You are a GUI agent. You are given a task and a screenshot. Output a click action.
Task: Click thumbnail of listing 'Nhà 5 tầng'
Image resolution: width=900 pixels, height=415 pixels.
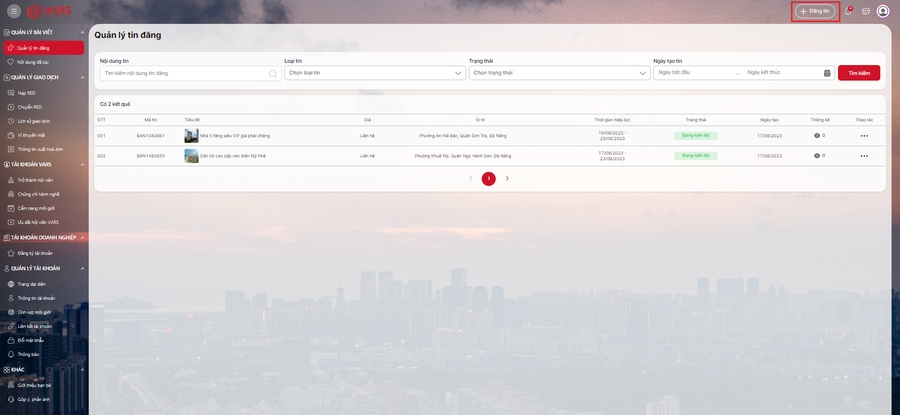click(x=191, y=136)
